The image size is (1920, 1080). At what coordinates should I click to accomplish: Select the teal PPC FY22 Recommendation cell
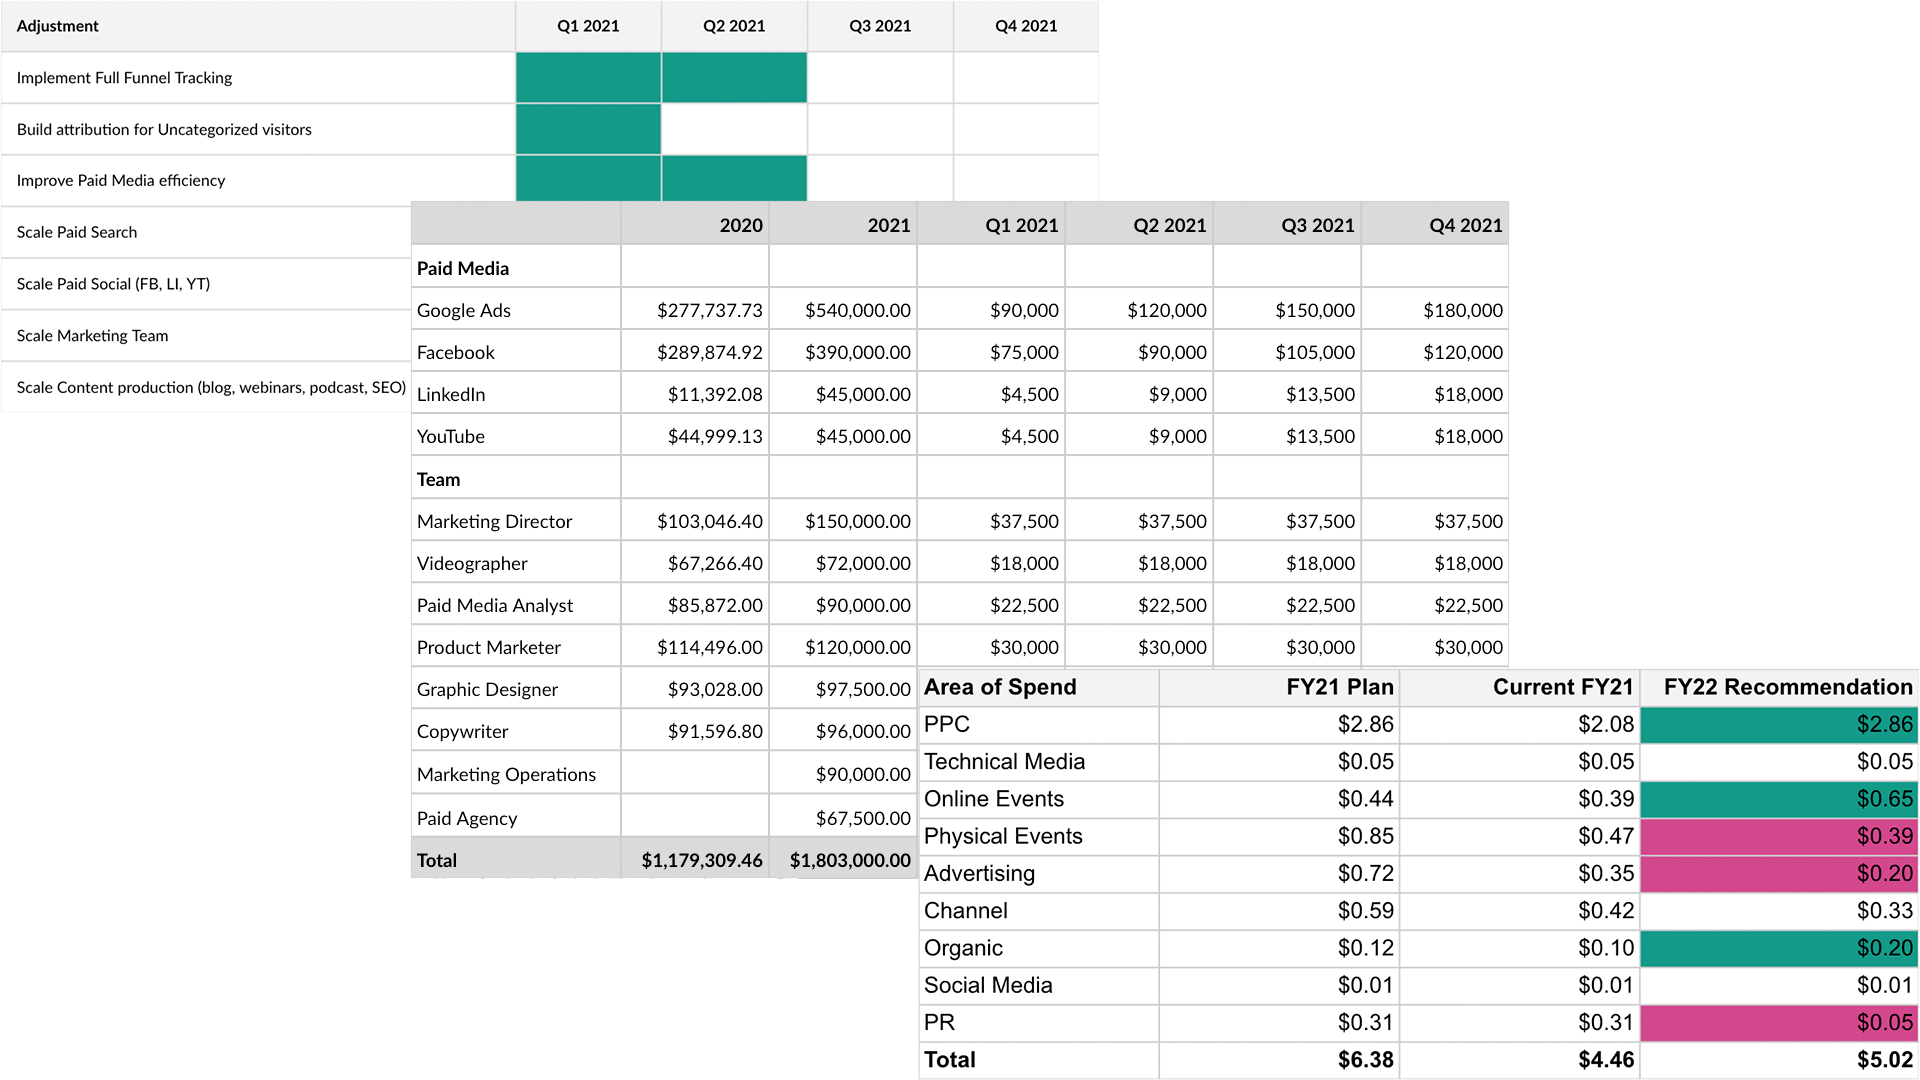(x=1778, y=725)
